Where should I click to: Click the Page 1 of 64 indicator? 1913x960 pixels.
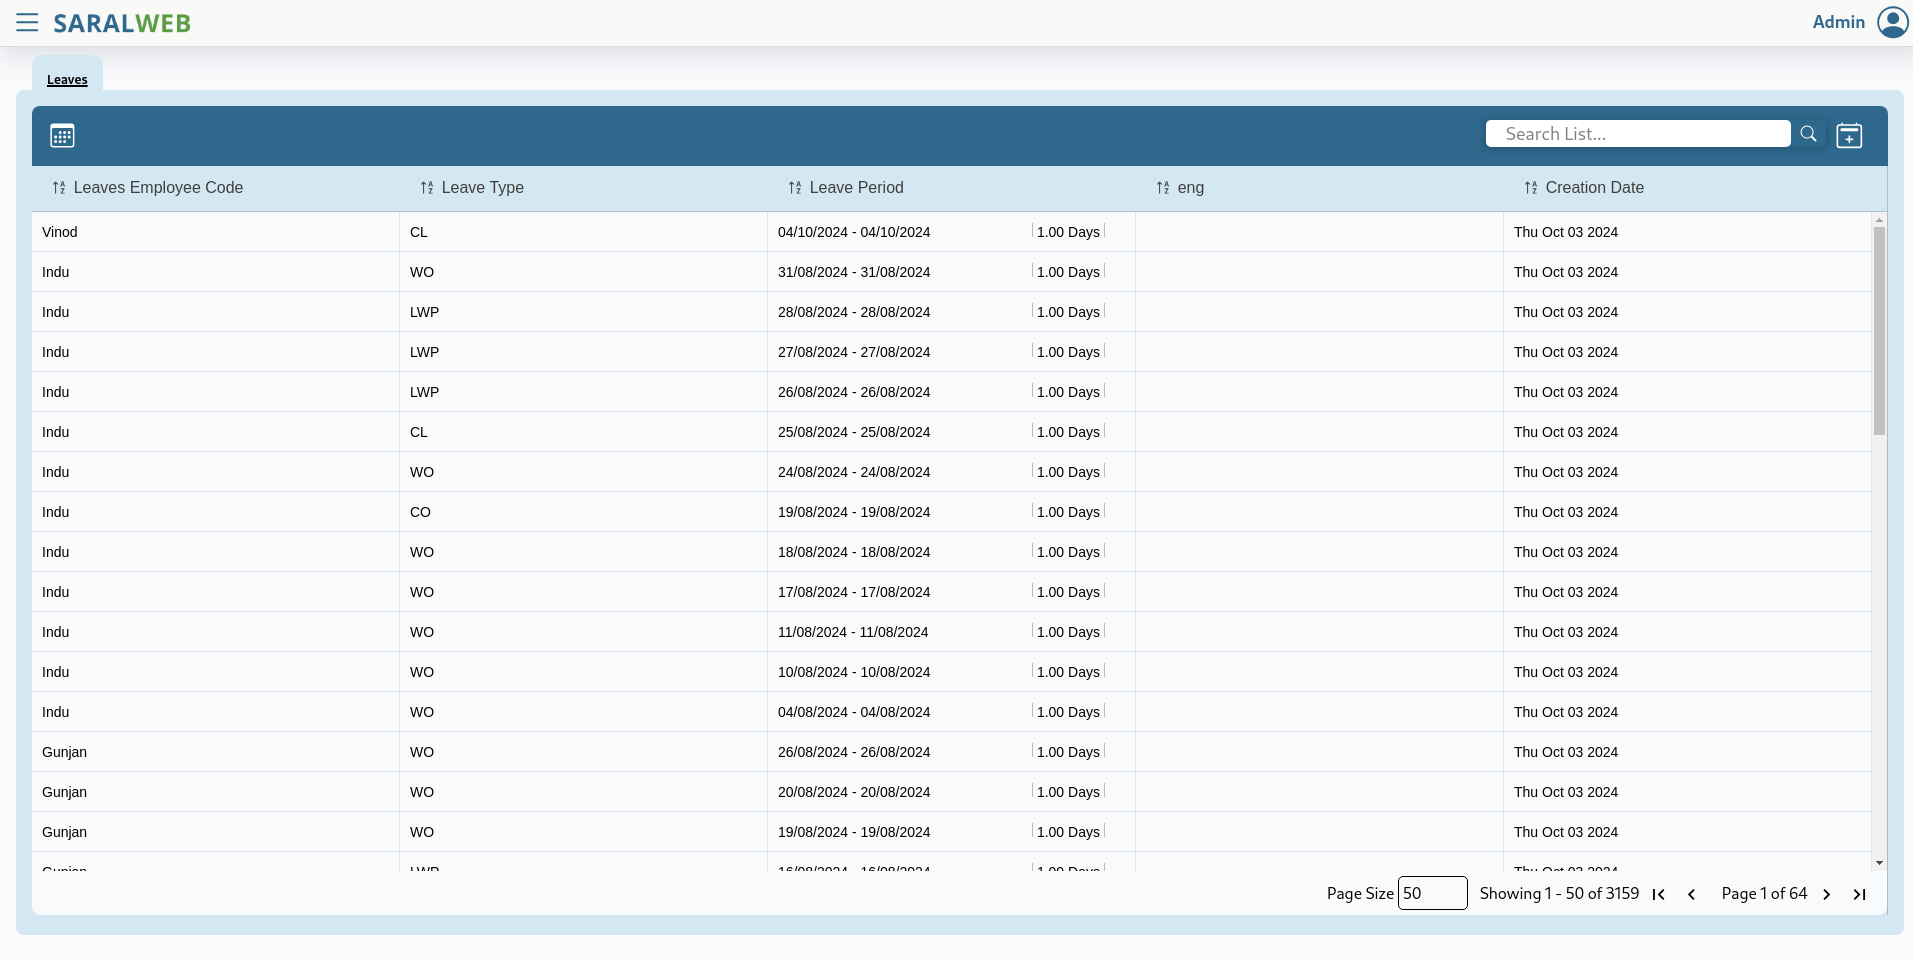1764,893
